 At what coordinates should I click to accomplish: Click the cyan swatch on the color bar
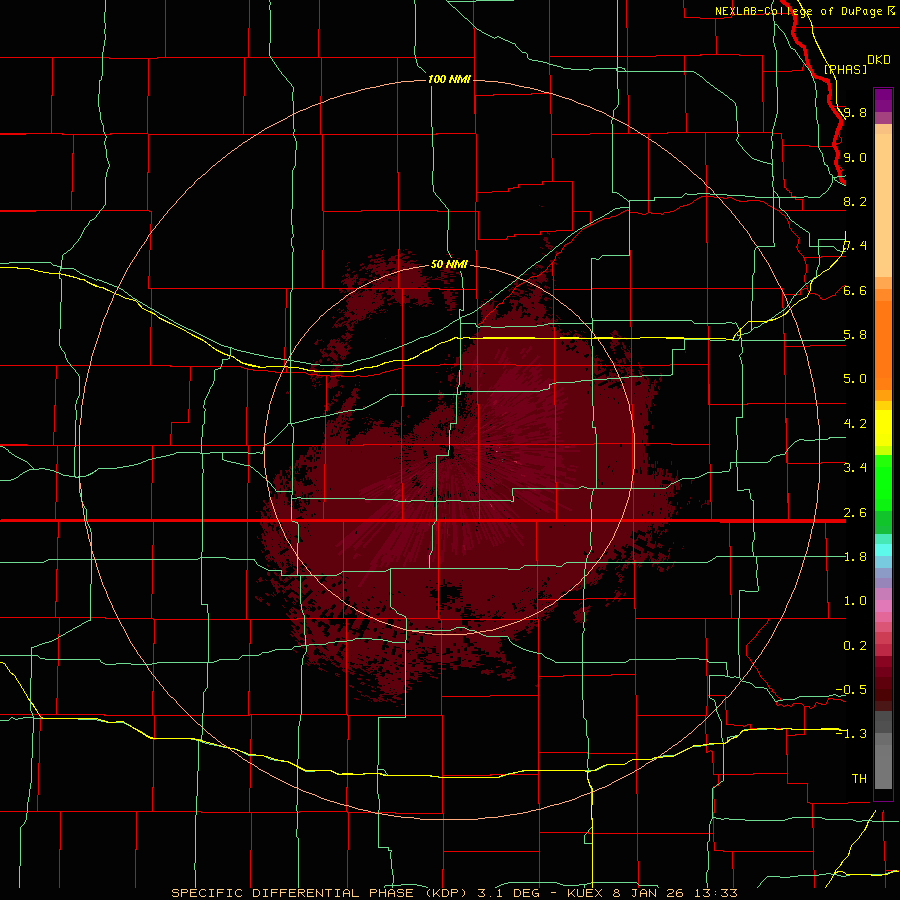883,550
